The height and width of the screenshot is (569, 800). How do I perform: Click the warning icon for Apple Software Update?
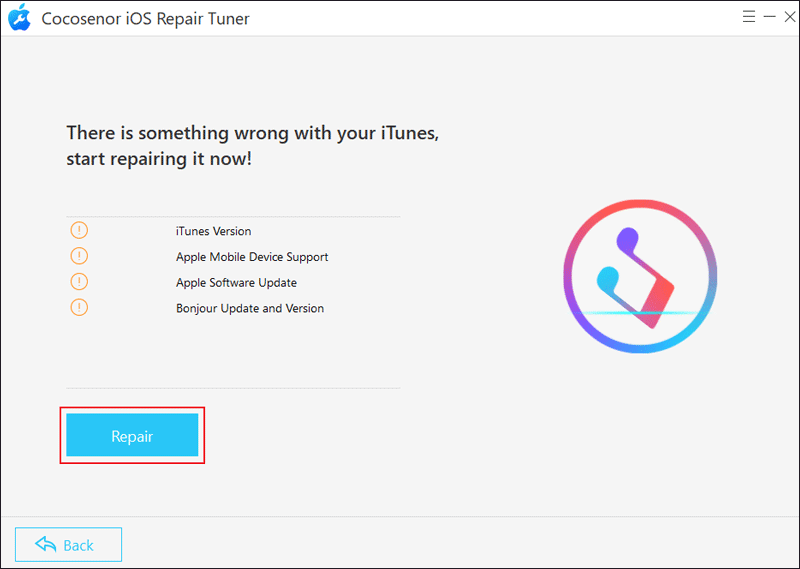(79, 282)
